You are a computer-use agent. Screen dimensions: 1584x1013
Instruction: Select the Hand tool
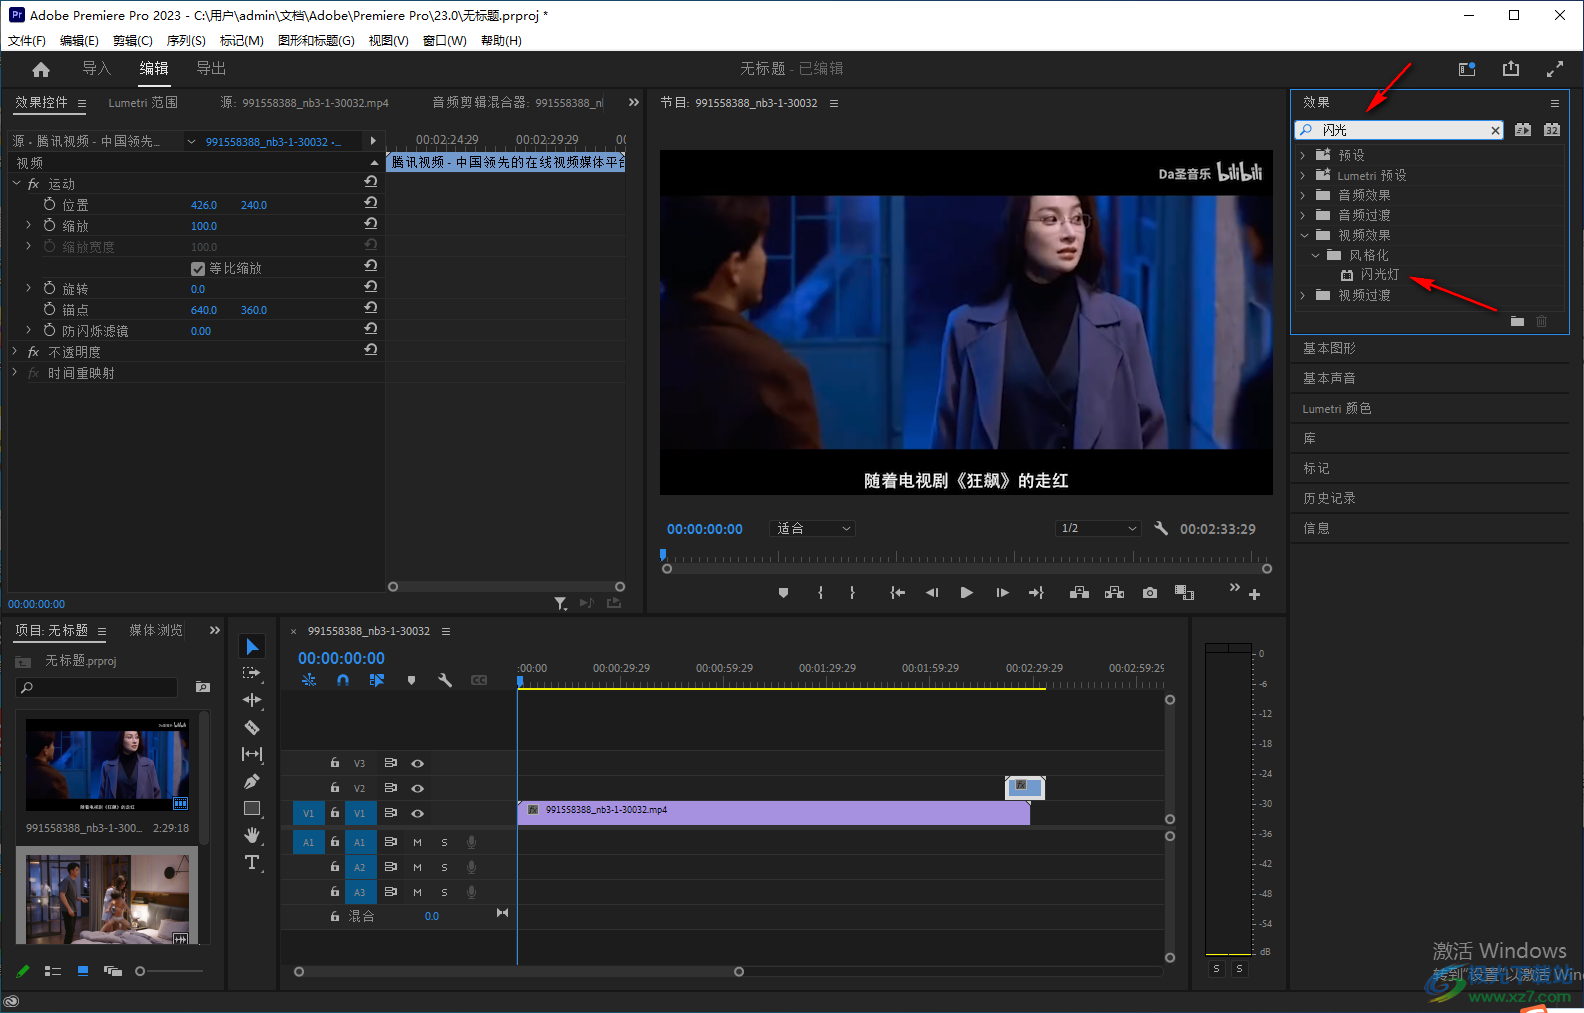(252, 835)
